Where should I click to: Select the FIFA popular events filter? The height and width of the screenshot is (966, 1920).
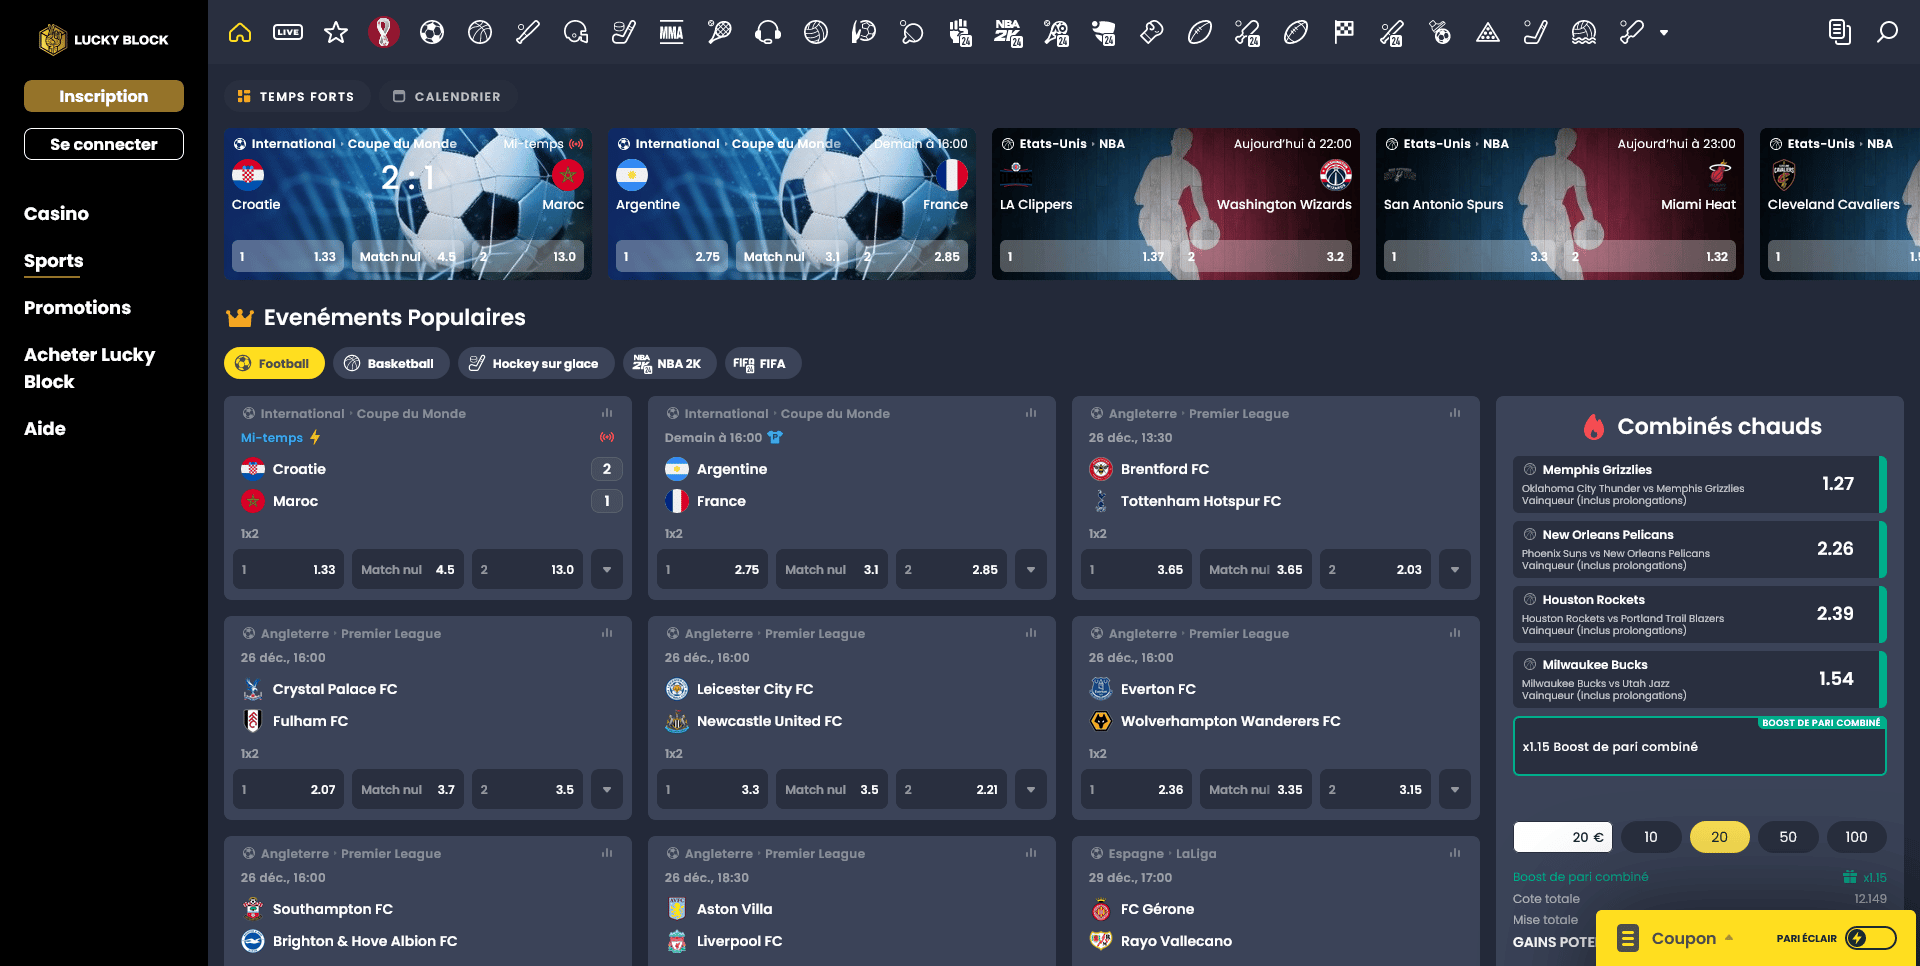tap(762, 363)
